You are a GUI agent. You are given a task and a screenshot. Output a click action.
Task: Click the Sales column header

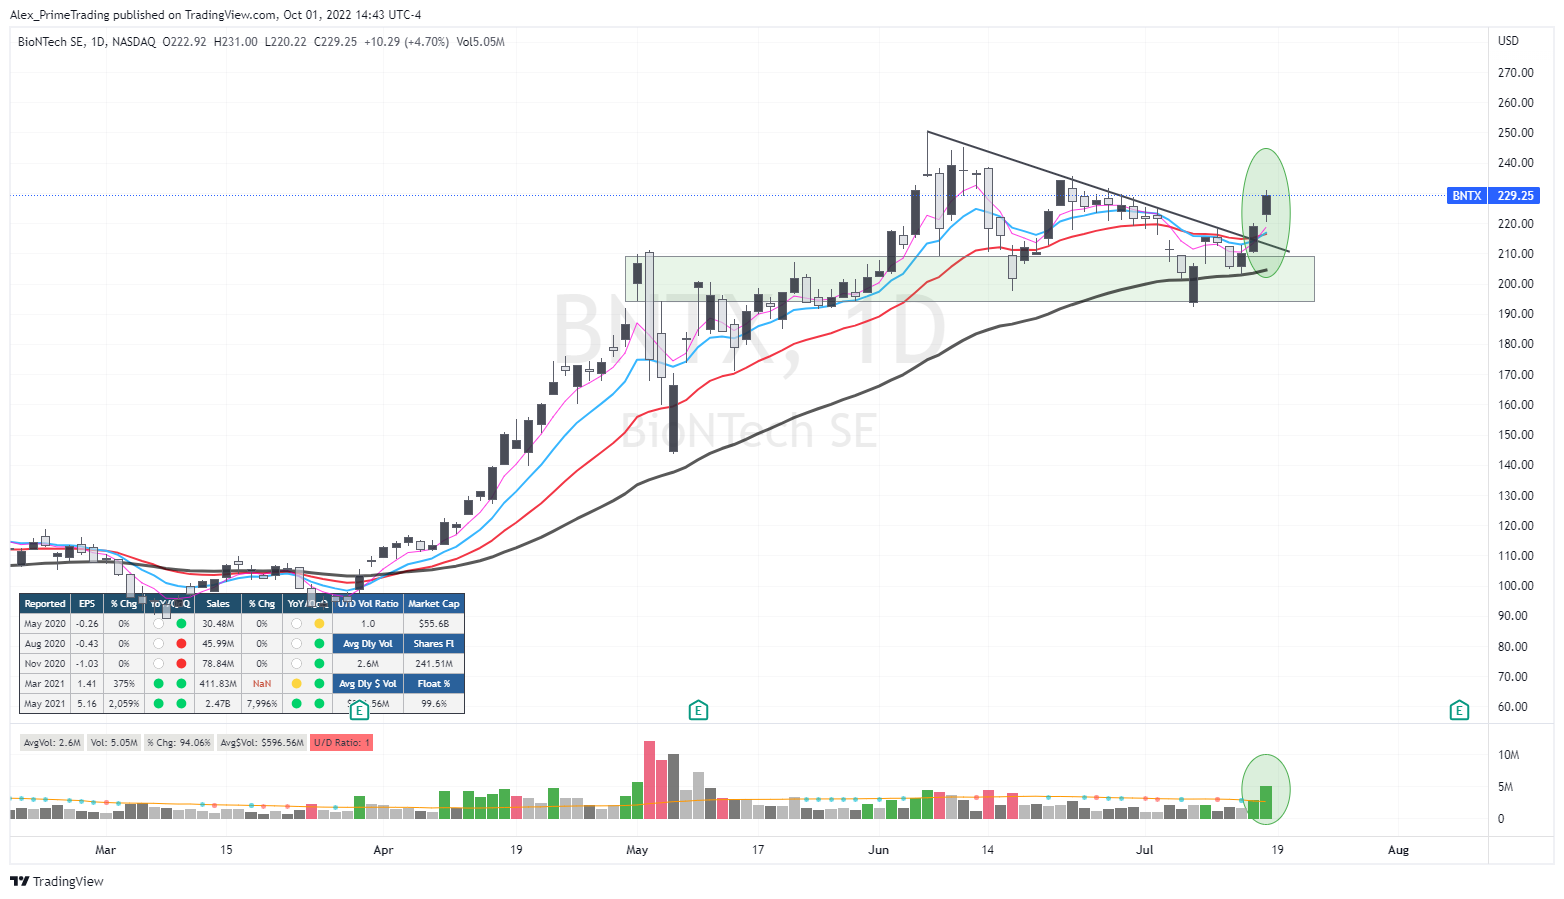[x=218, y=603]
